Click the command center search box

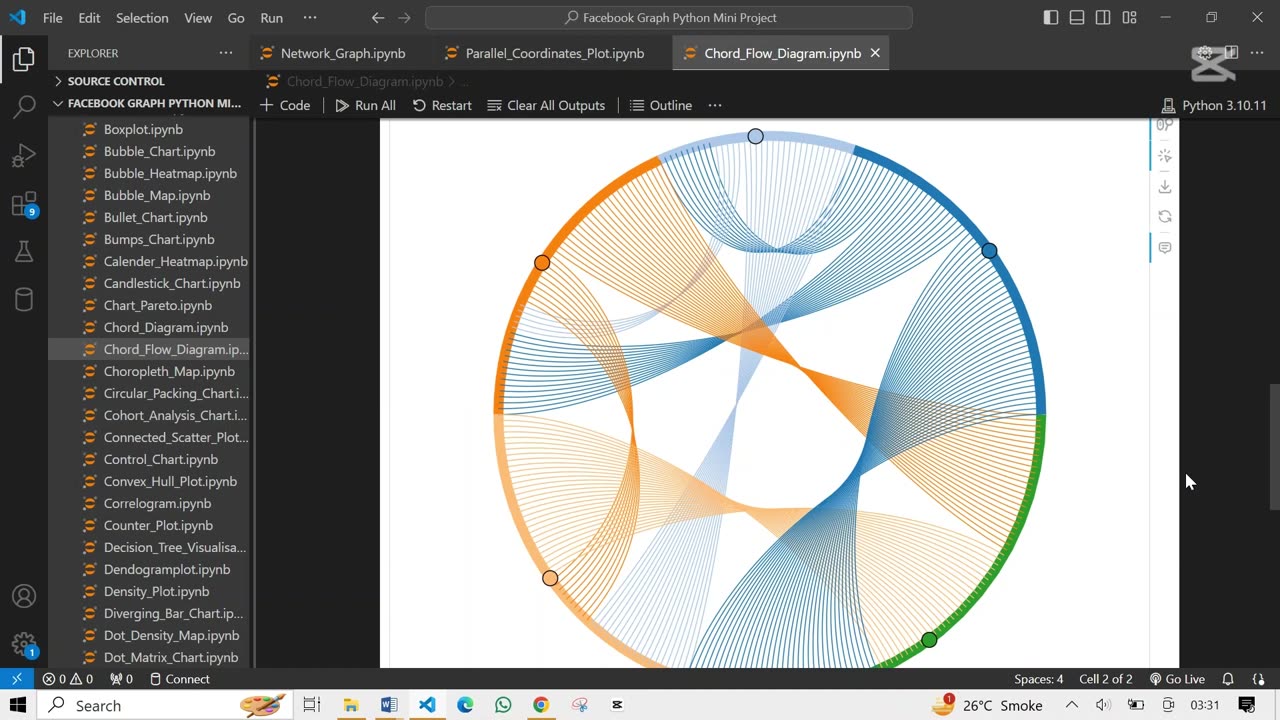coord(668,18)
